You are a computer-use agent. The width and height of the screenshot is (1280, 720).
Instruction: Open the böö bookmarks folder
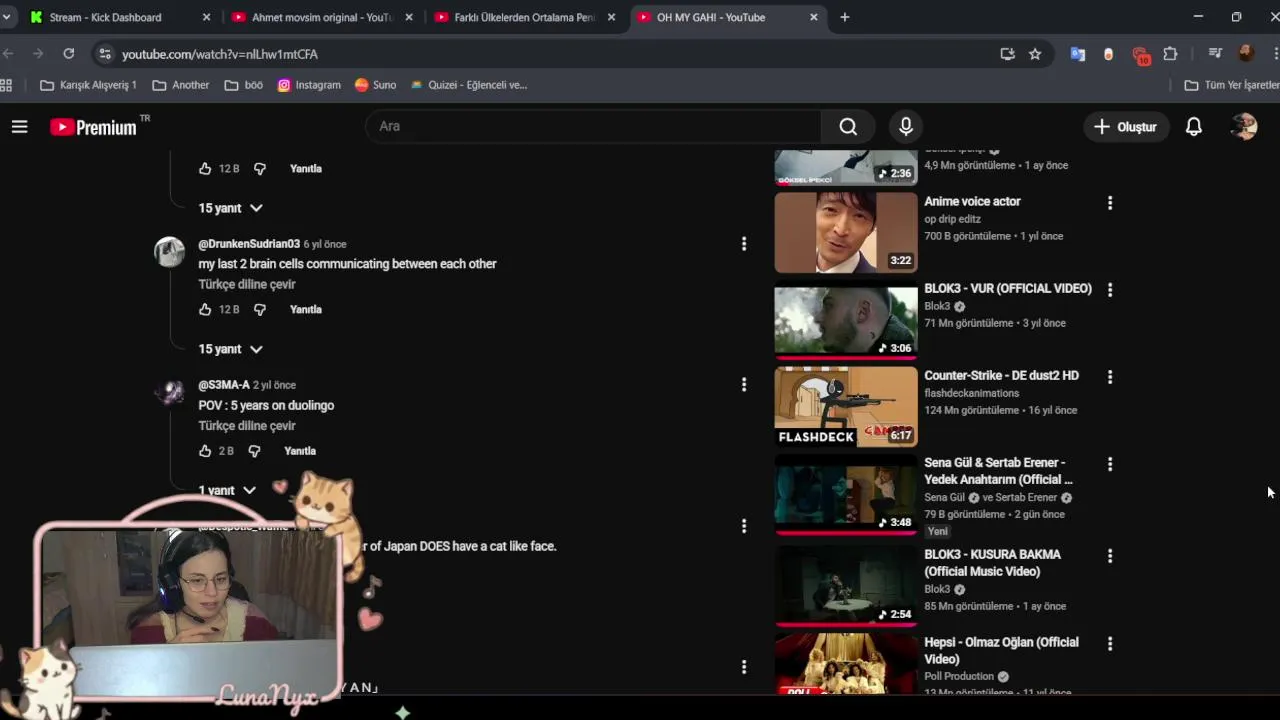[x=244, y=85]
